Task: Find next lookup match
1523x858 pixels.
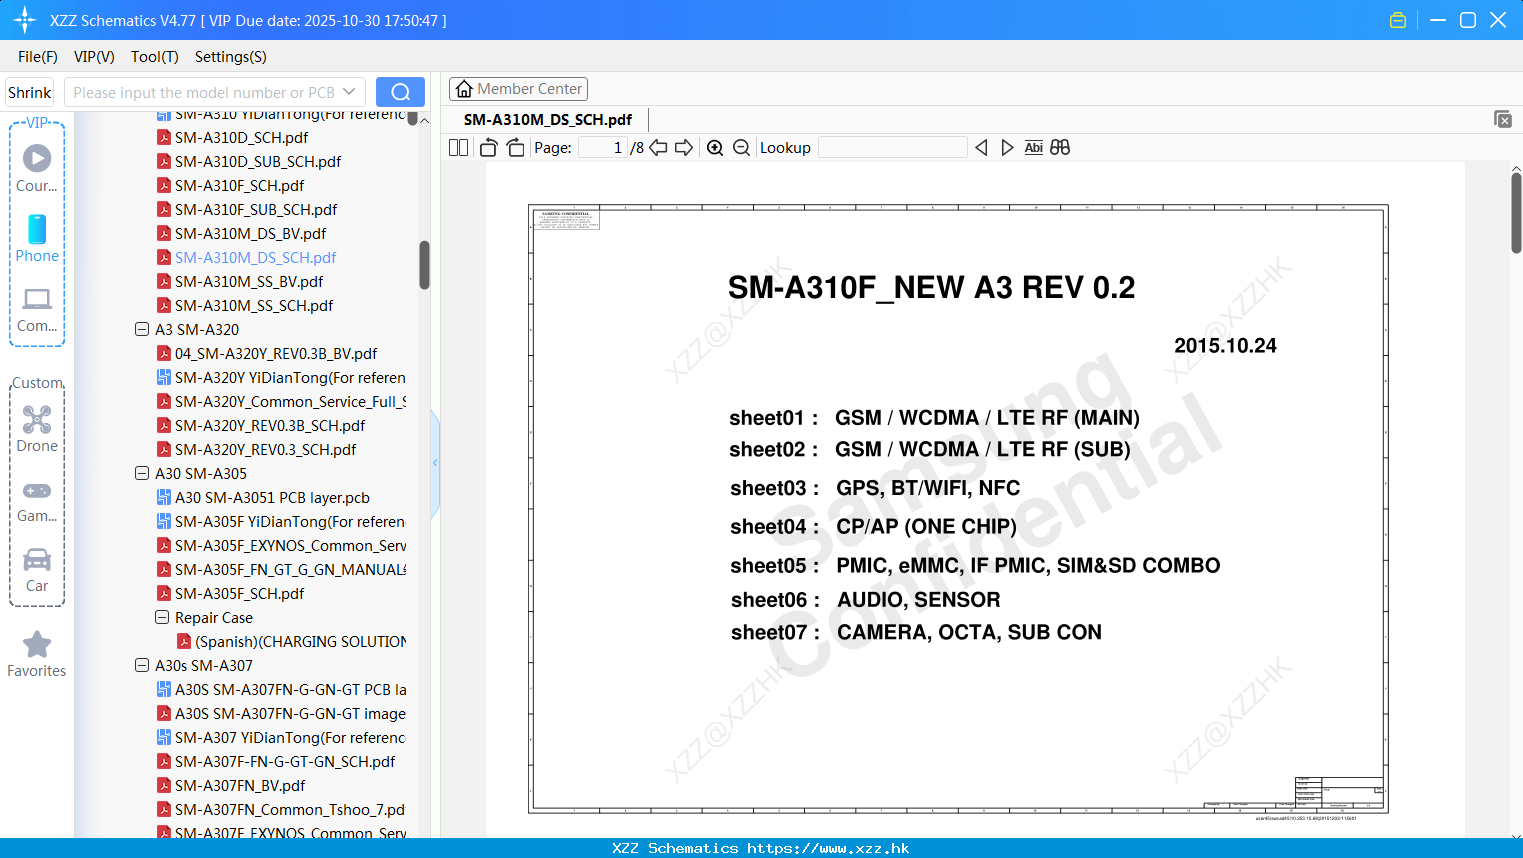Action: click(1007, 148)
